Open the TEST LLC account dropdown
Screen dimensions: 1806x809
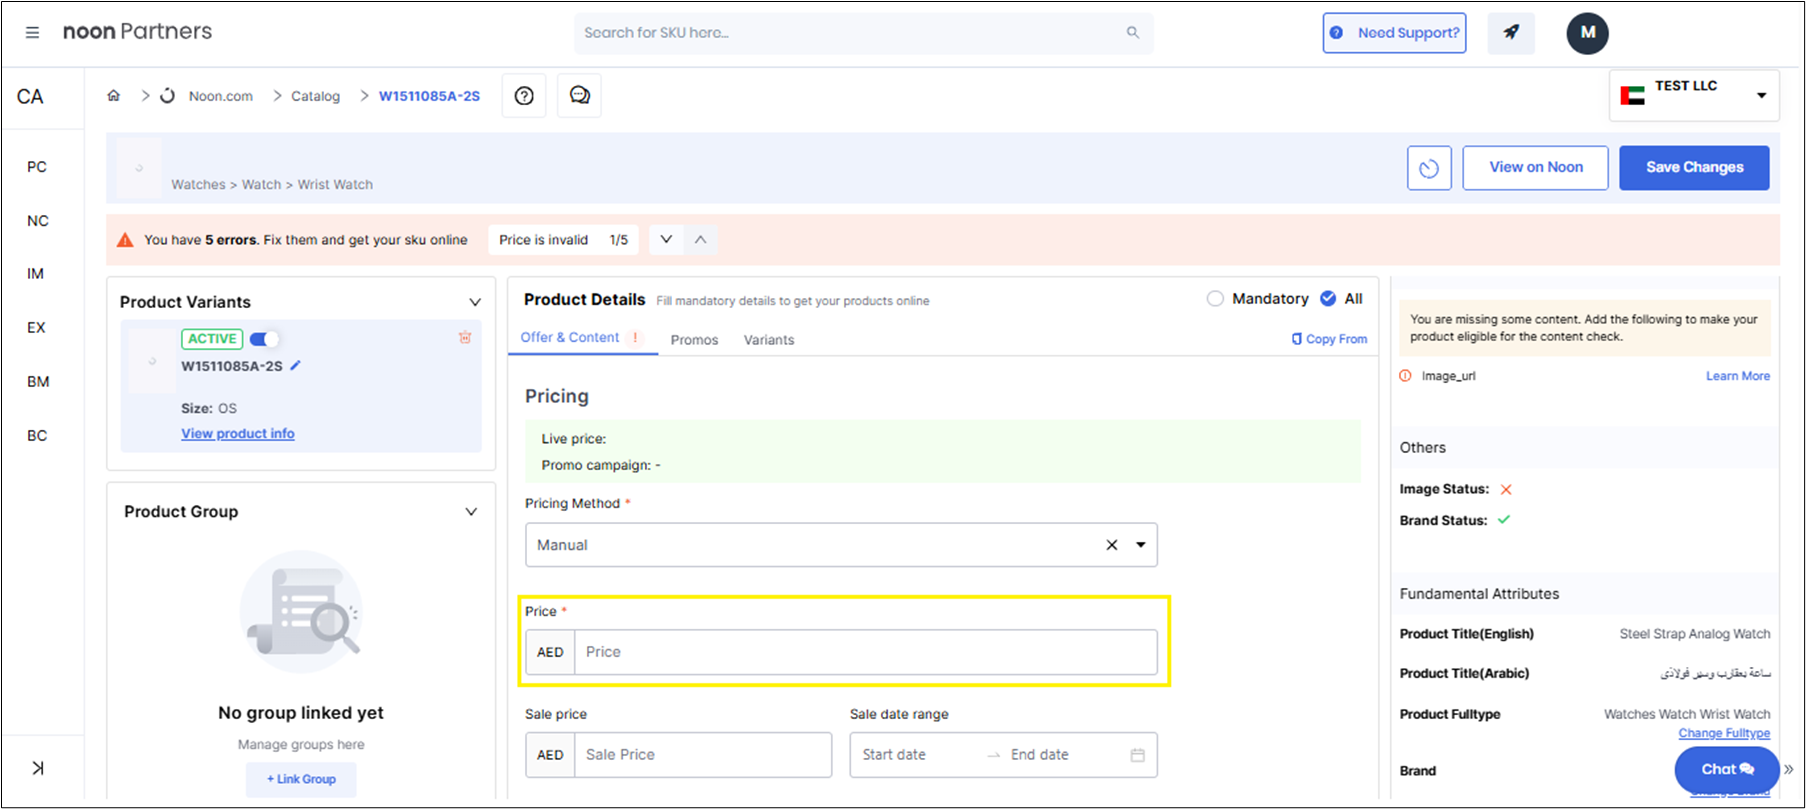point(1694,95)
